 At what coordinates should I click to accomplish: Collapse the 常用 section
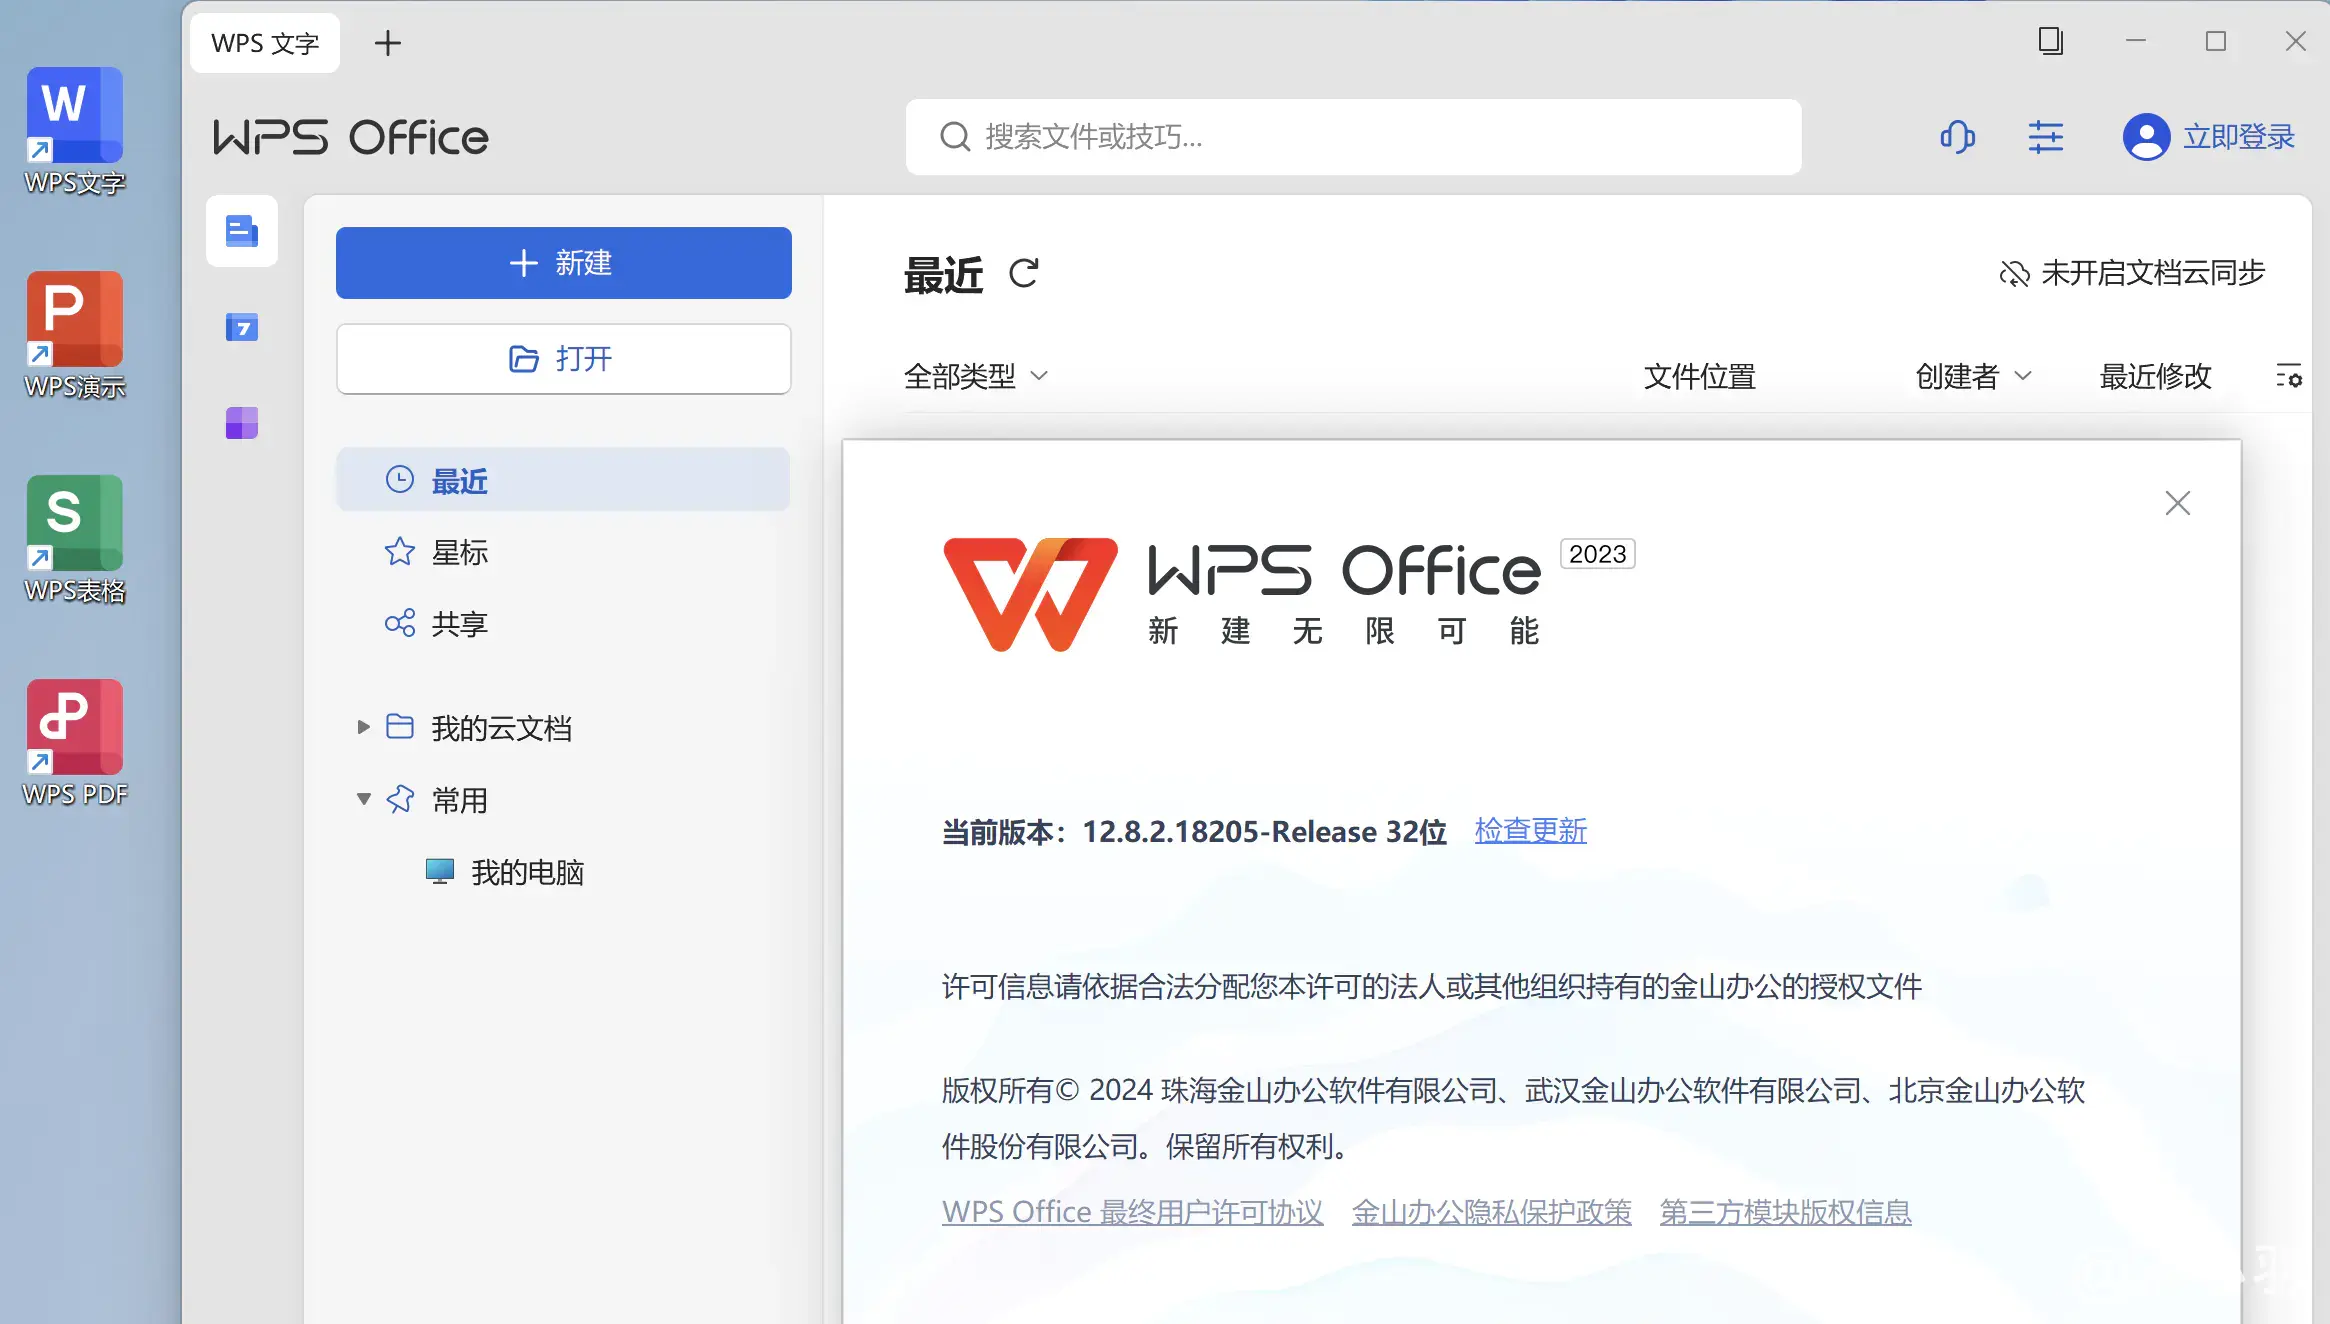point(363,799)
